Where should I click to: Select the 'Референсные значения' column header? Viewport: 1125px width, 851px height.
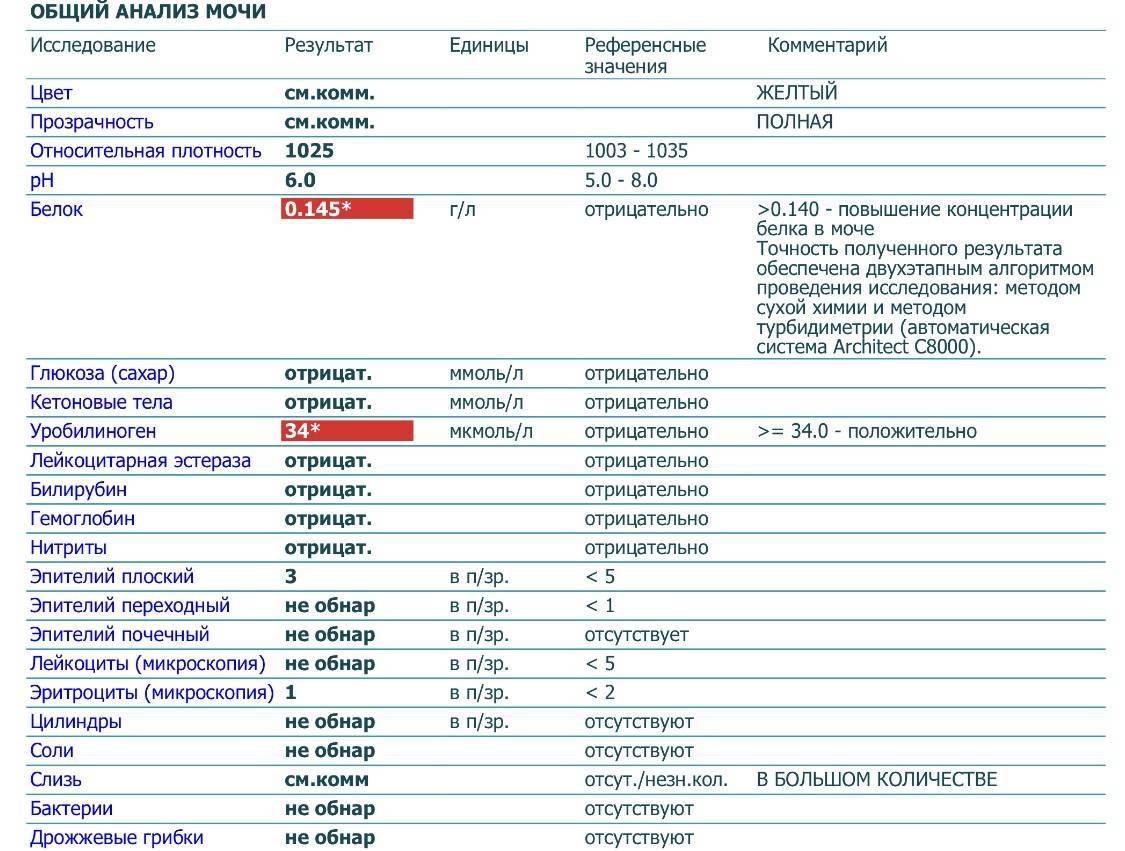point(645,55)
